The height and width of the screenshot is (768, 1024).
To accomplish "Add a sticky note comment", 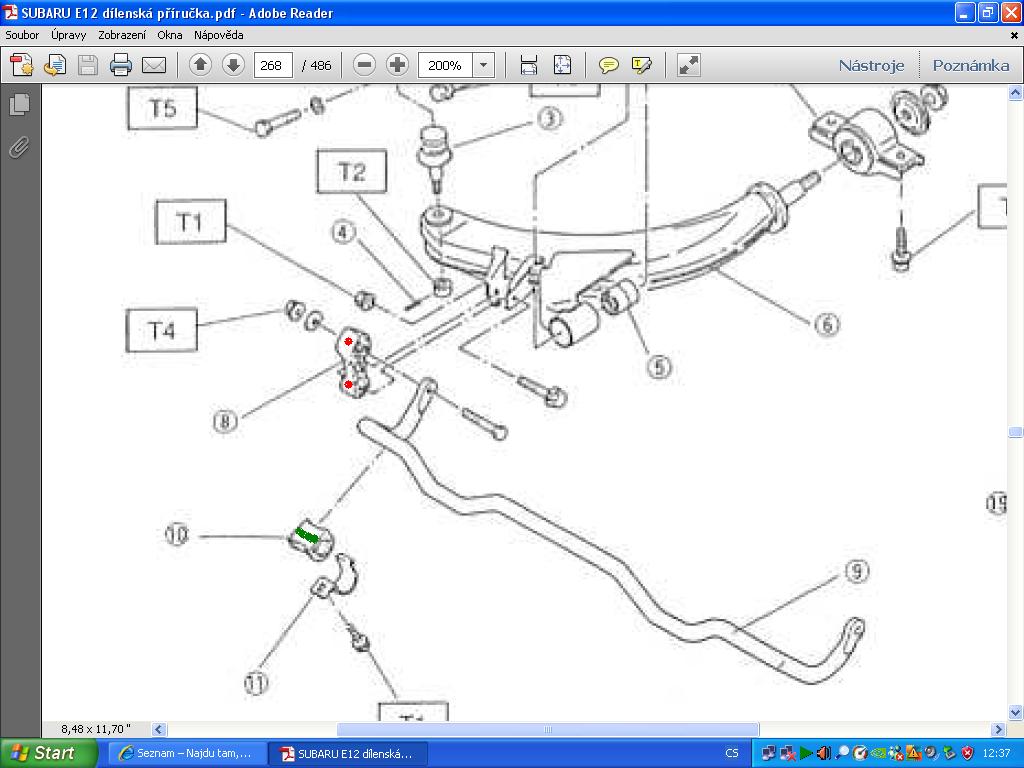I will (609, 65).
